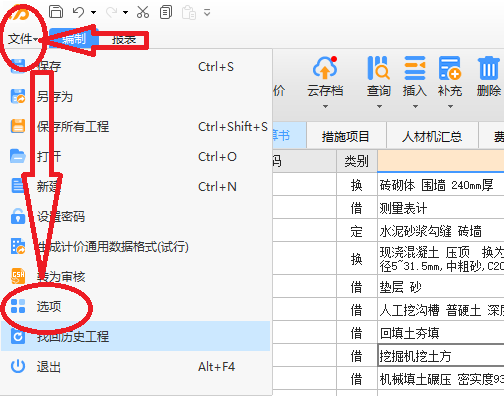
Task: Select the cell 机械填土碾压
Action: [441, 379]
